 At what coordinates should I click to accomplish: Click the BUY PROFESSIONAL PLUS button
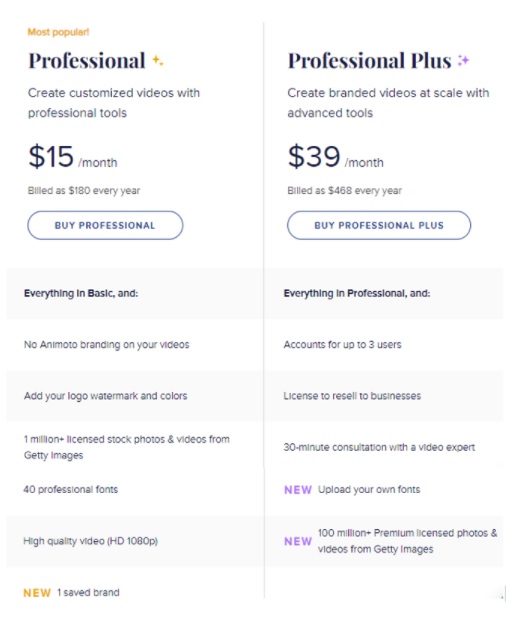[x=379, y=225]
